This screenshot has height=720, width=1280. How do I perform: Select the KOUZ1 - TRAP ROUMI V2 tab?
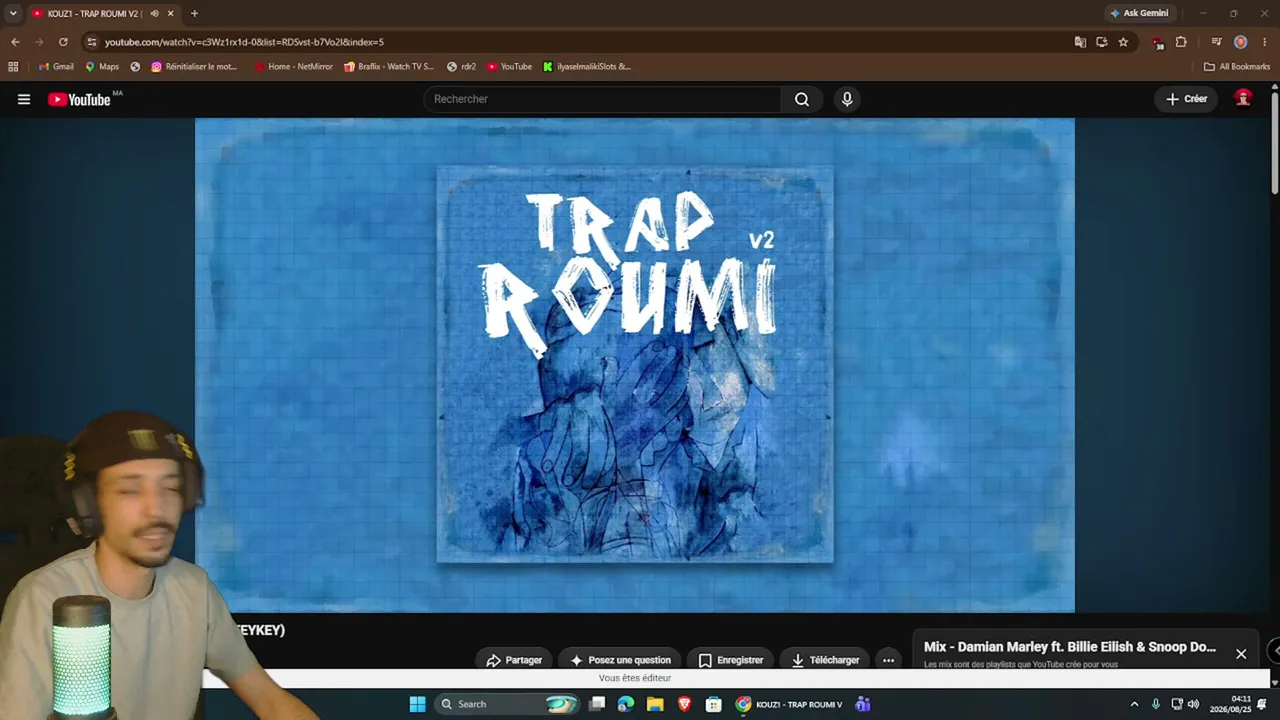tap(95, 13)
